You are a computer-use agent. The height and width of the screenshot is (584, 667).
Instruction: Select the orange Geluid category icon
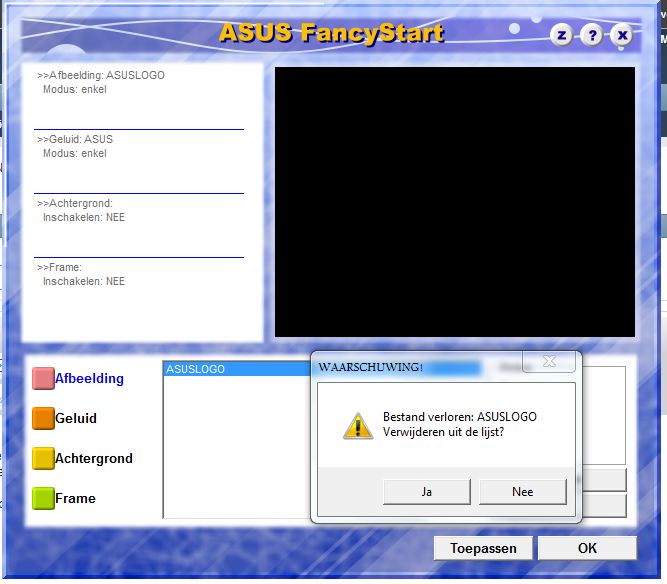(43, 419)
